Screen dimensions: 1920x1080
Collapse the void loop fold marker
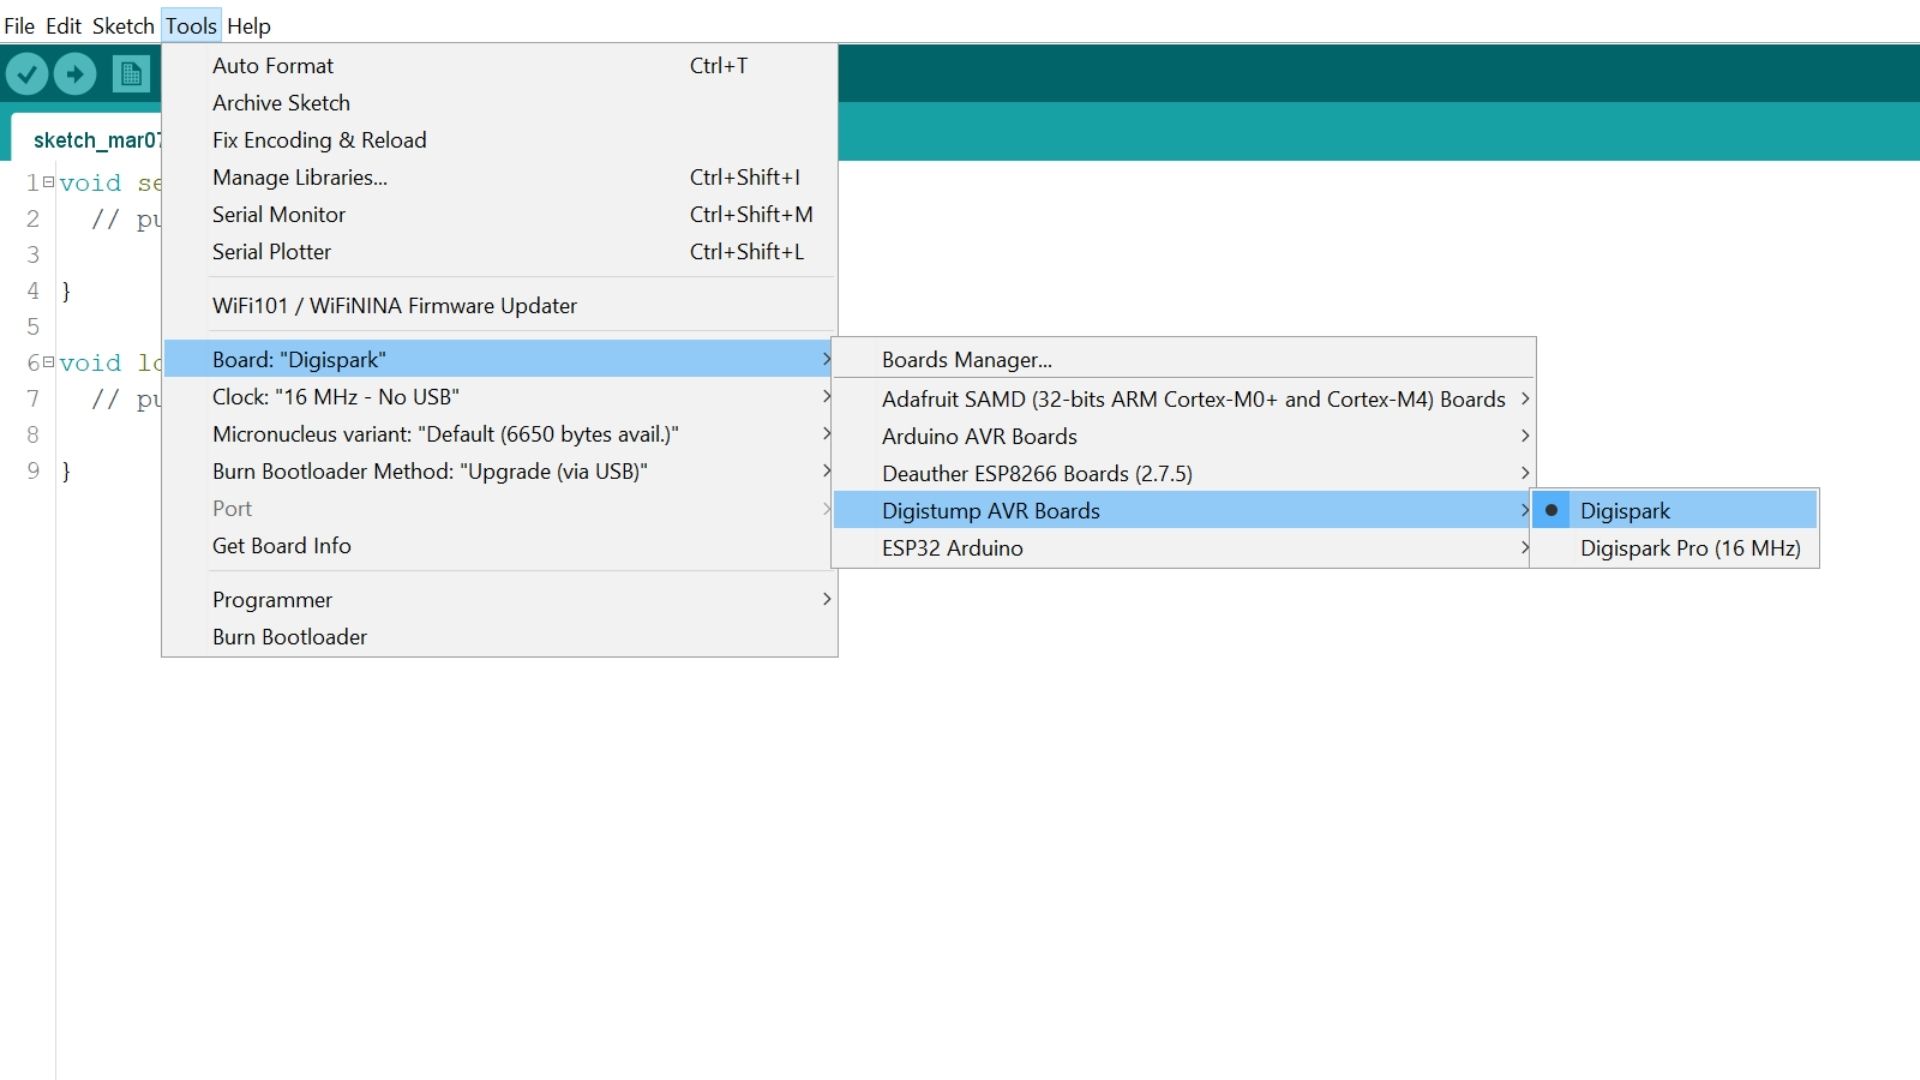pyautogui.click(x=48, y=362)
